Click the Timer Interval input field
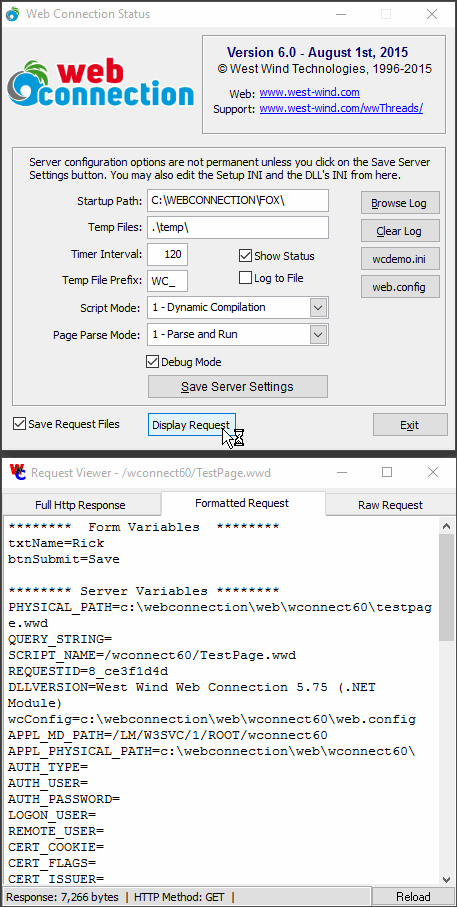457x907 pixels. pyautogui.click(x=168, y=255)
